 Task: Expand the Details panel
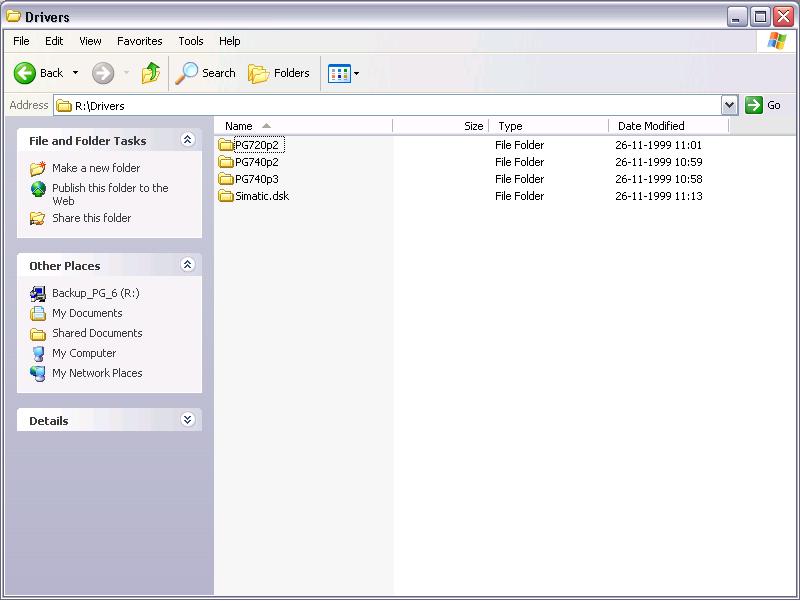(x=187, y=419)
